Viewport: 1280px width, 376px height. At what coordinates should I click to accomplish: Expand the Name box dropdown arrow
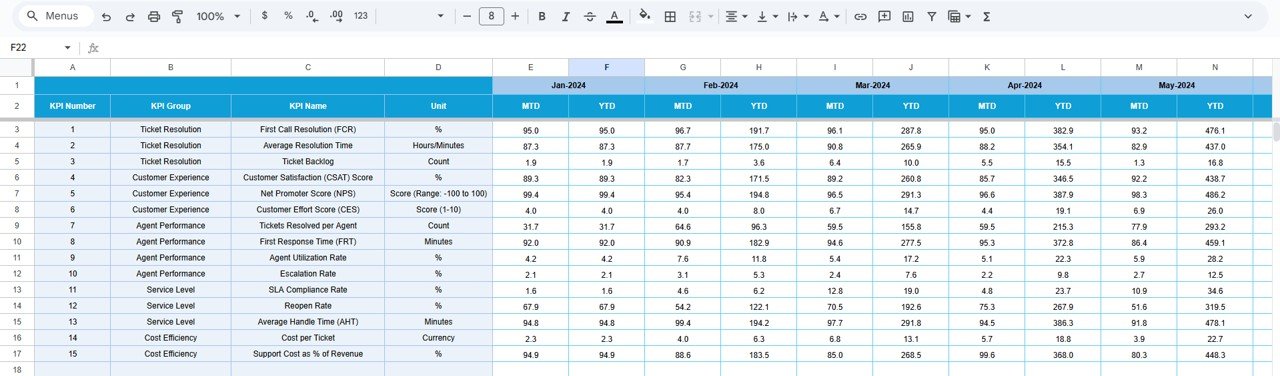coord(68,47)
